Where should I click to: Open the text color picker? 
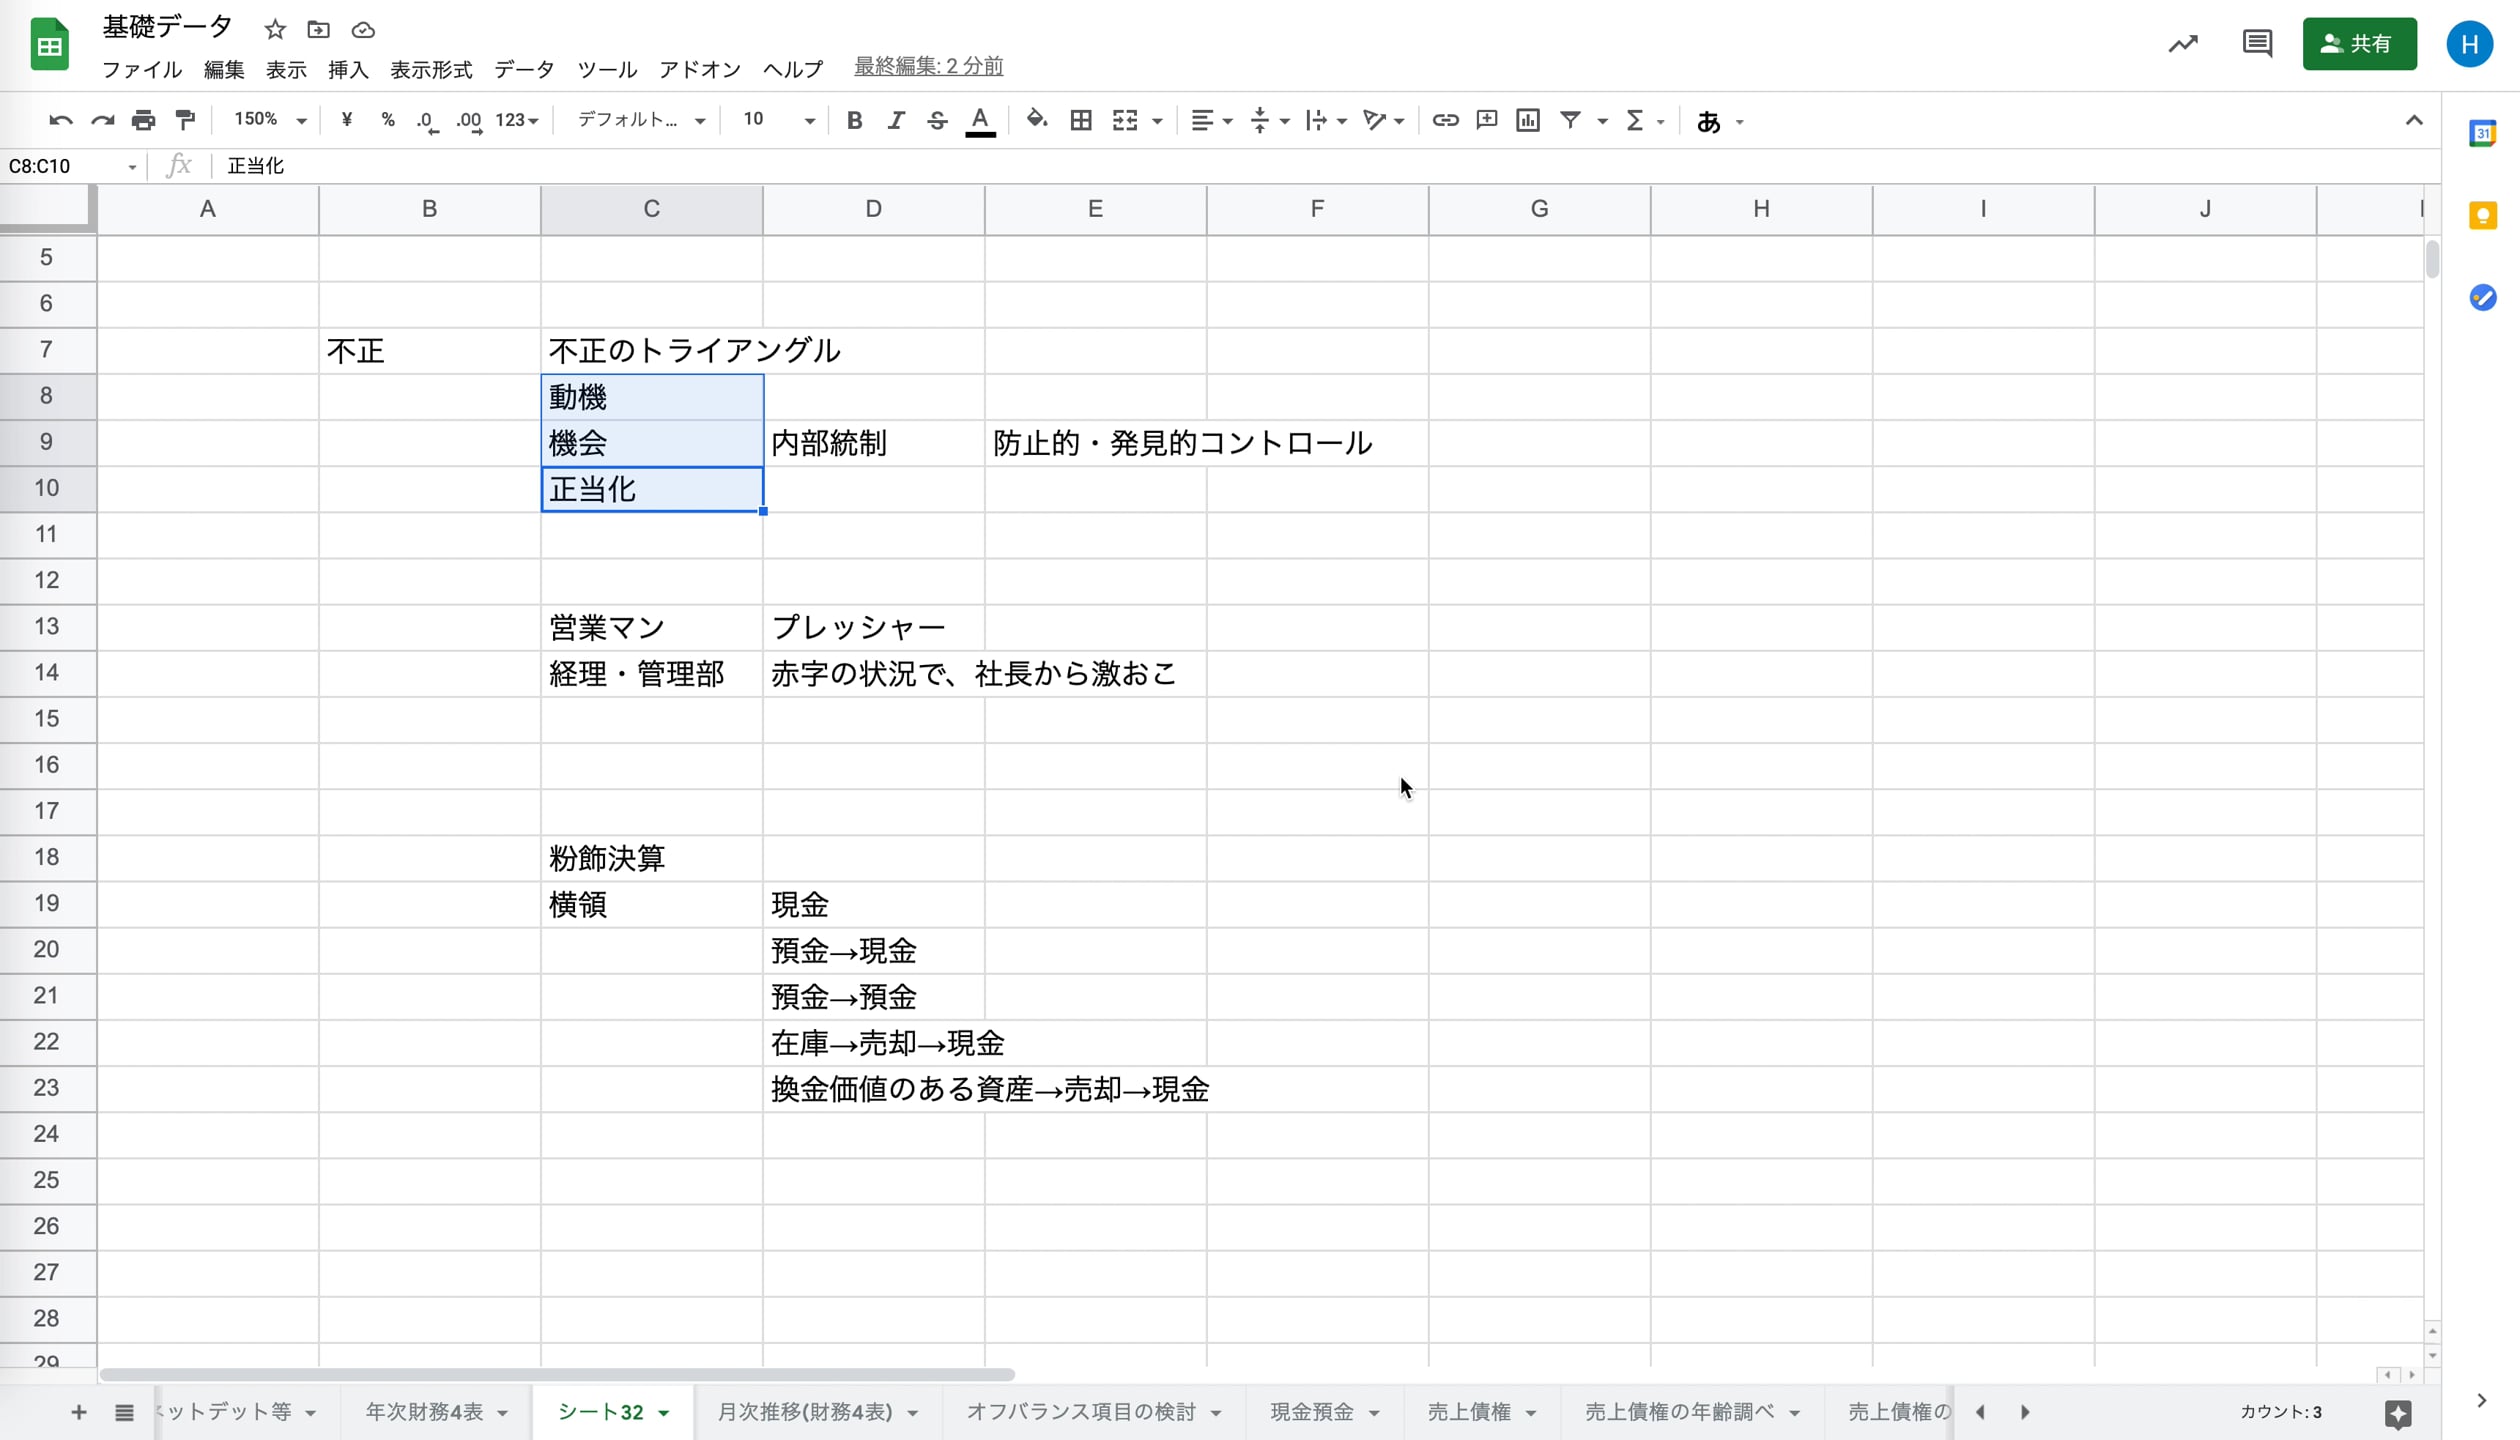point(980,120)
